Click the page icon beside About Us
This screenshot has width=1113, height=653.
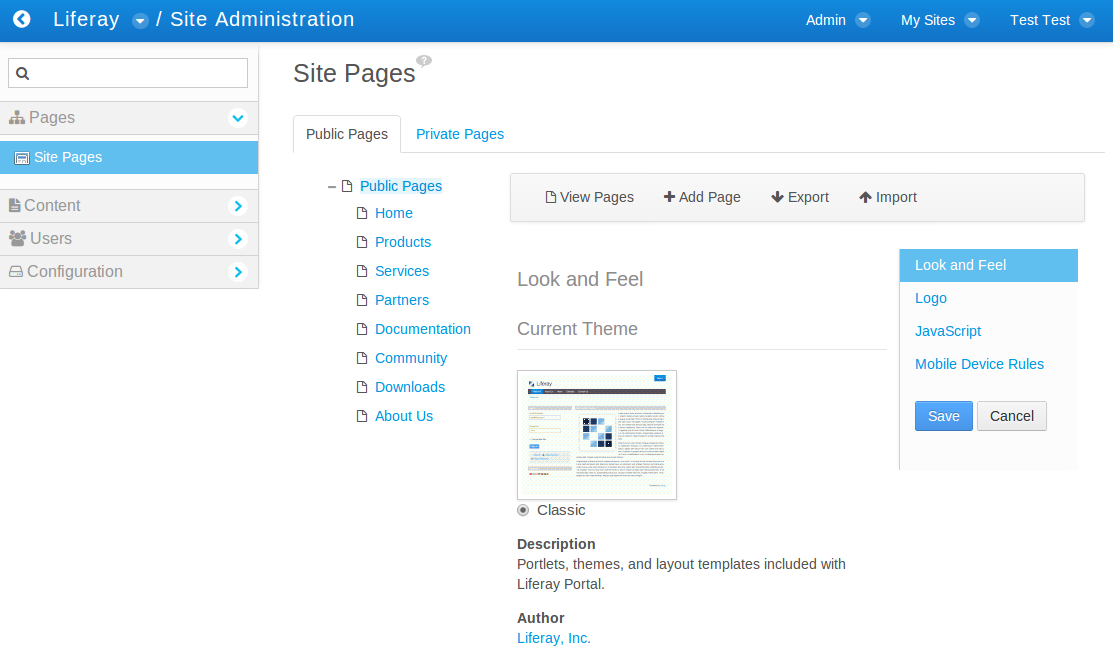point(362,416)
